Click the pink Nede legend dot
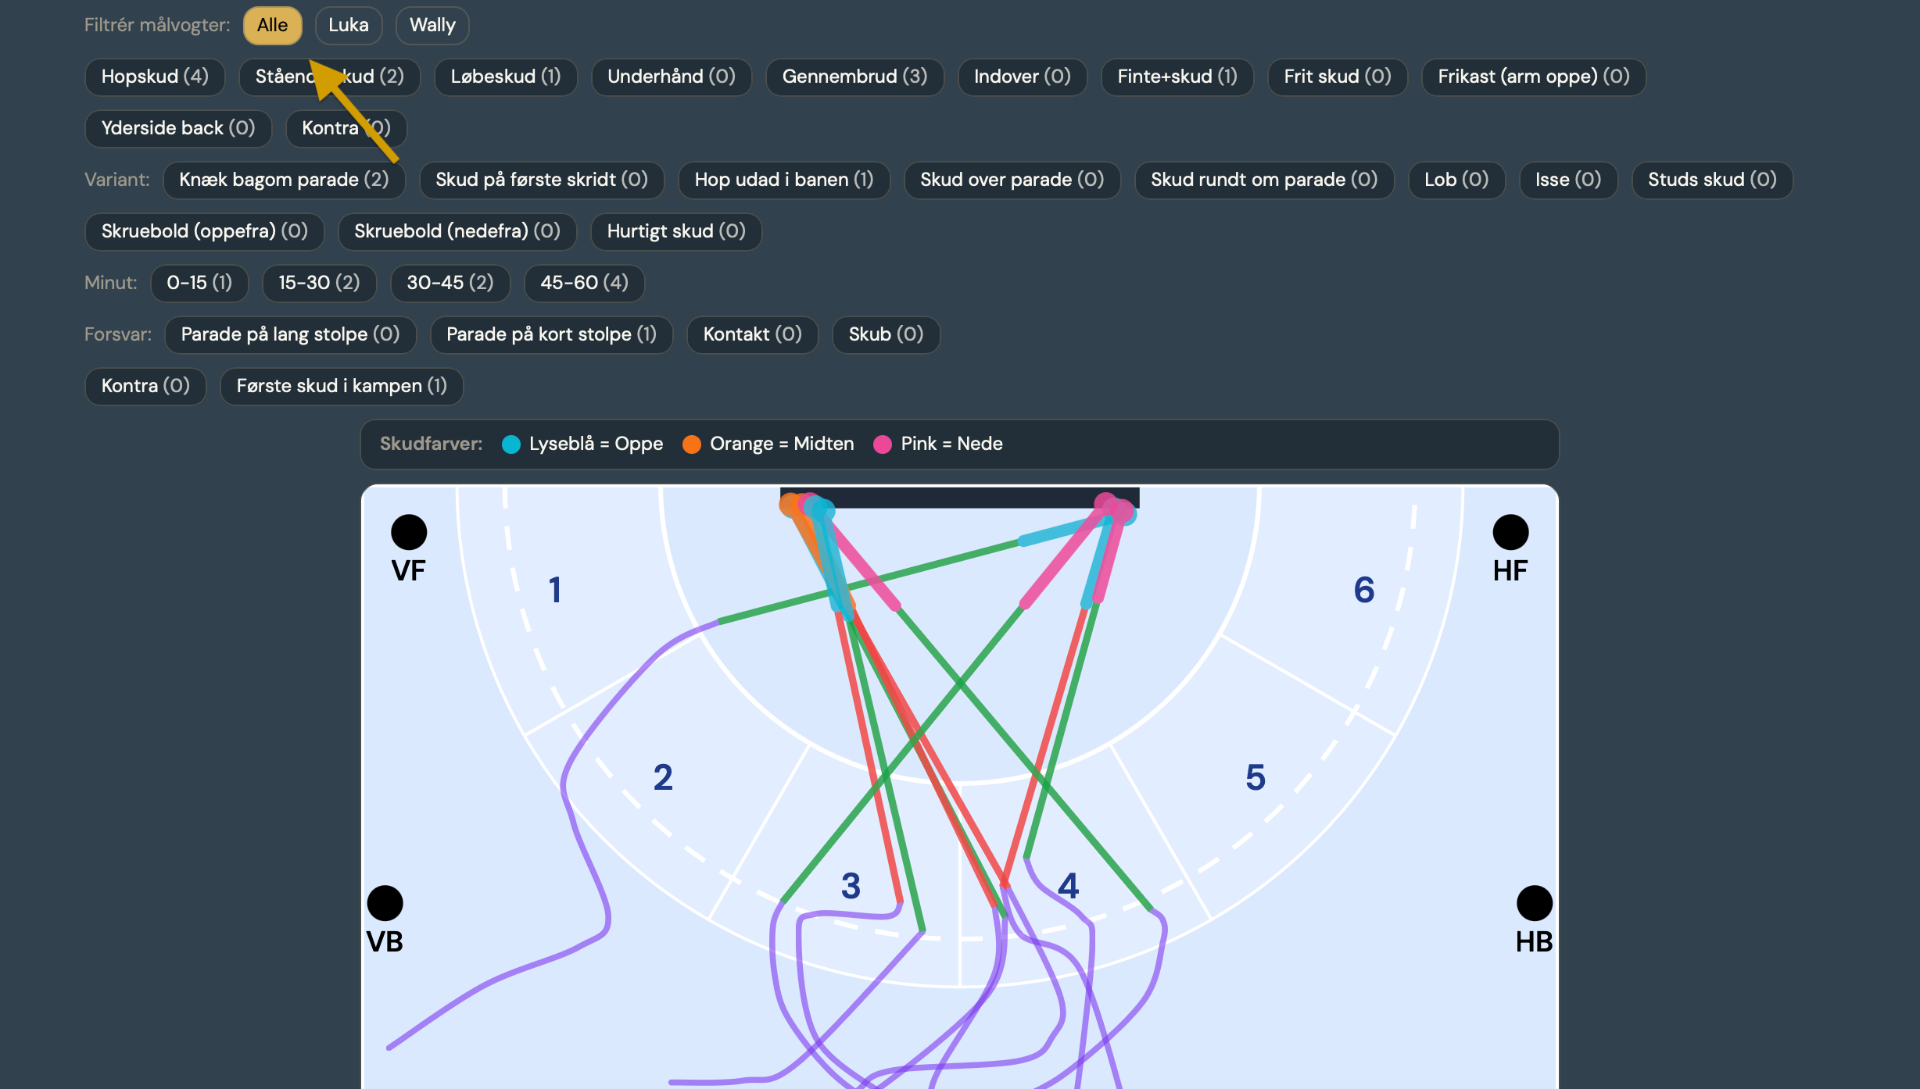This screenshot has height=1089, width=1920. [882, 445]
